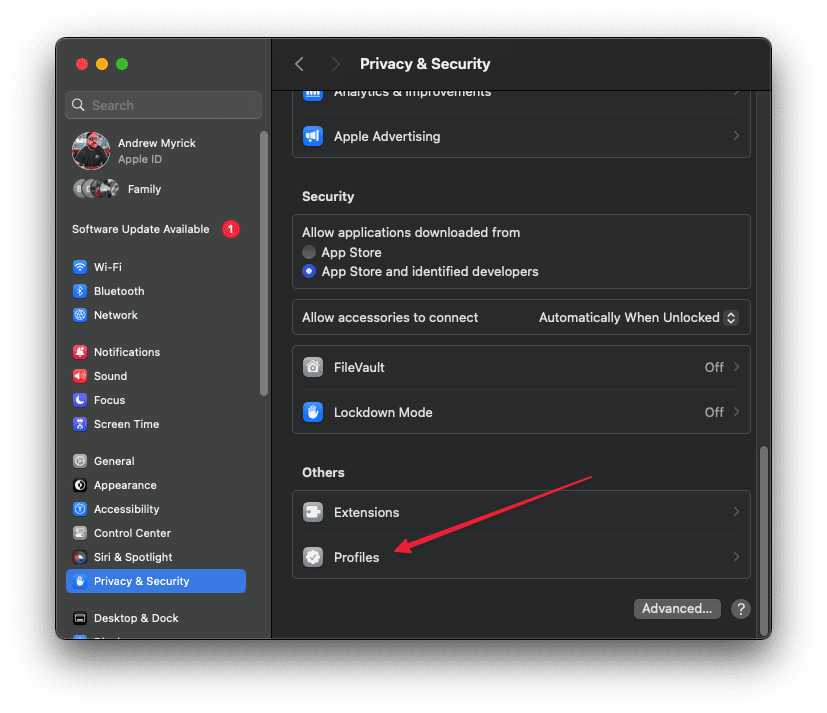This screenshot has height=713, width=827.
Task: Click Lockdown Mode Off status text
Action: (714, 412)
